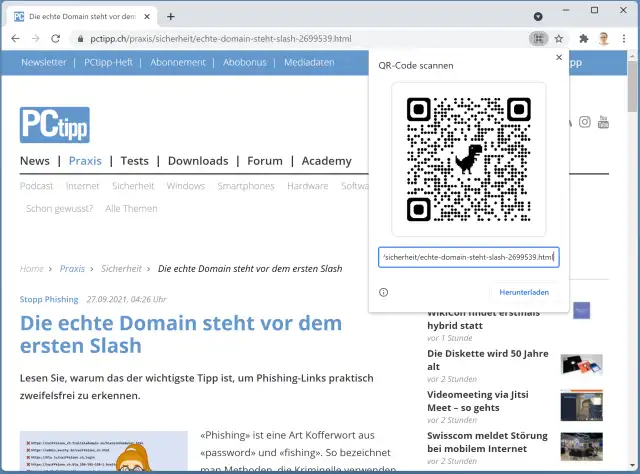Open the Extensions puzzle icon
Viewport: 640px width, 474px height.
pyautogui.click(x=584, y=38)
